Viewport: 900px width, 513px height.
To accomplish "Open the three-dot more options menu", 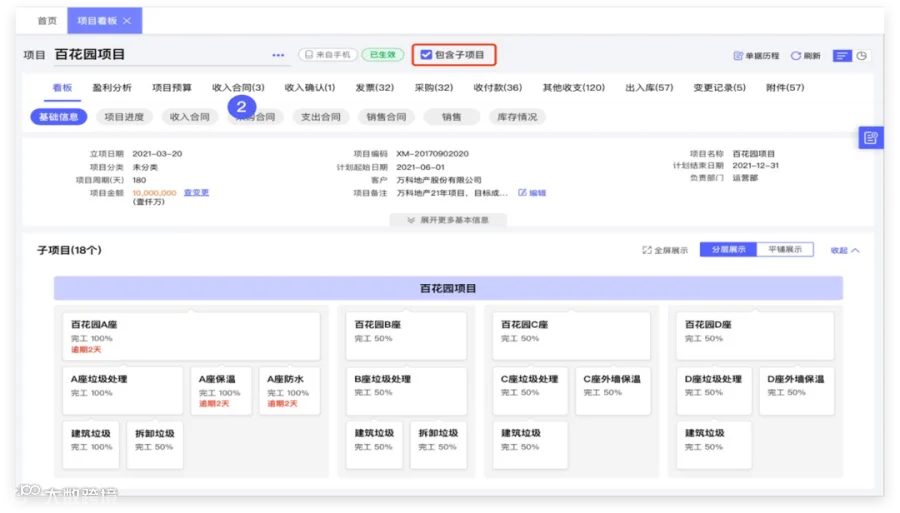I will click(x=278, y=55).
